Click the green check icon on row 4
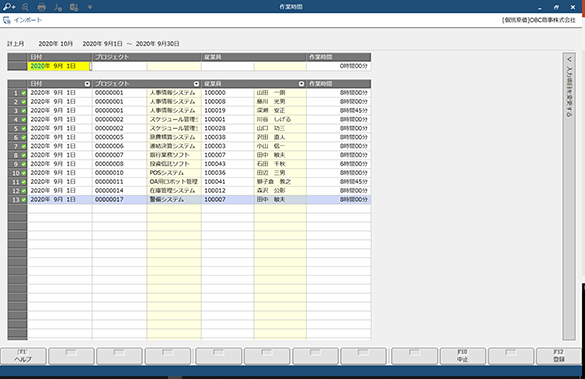Image resolution: width=585 pixels, height=379 pixels. pos(24,120)
